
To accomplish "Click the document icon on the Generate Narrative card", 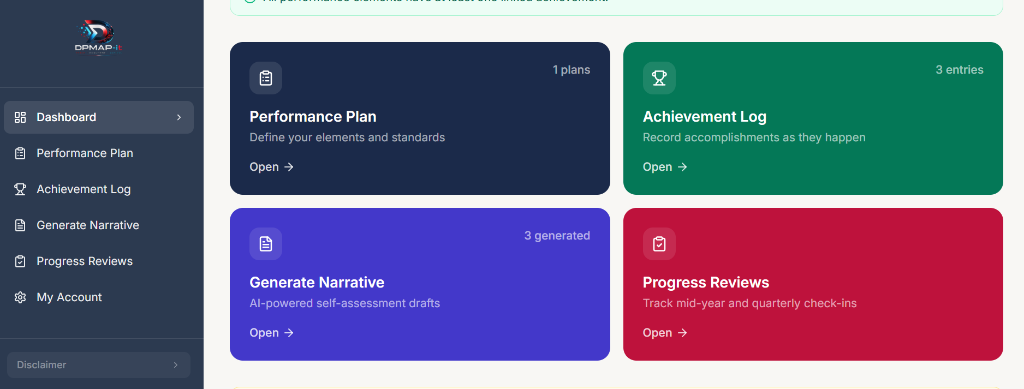I will [266, 244].
